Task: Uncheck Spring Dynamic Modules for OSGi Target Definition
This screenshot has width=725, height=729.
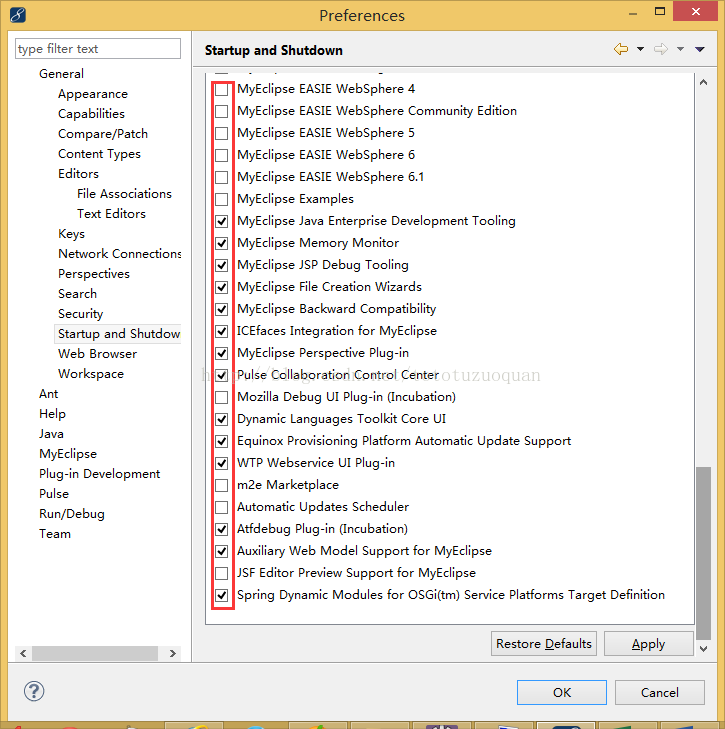Action: [x=222, y=596]
